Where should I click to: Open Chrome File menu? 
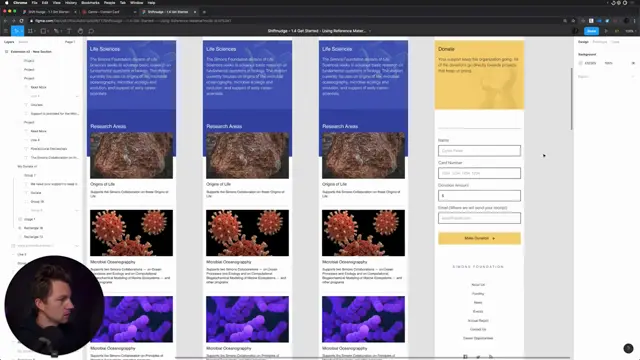coord(34,3)
